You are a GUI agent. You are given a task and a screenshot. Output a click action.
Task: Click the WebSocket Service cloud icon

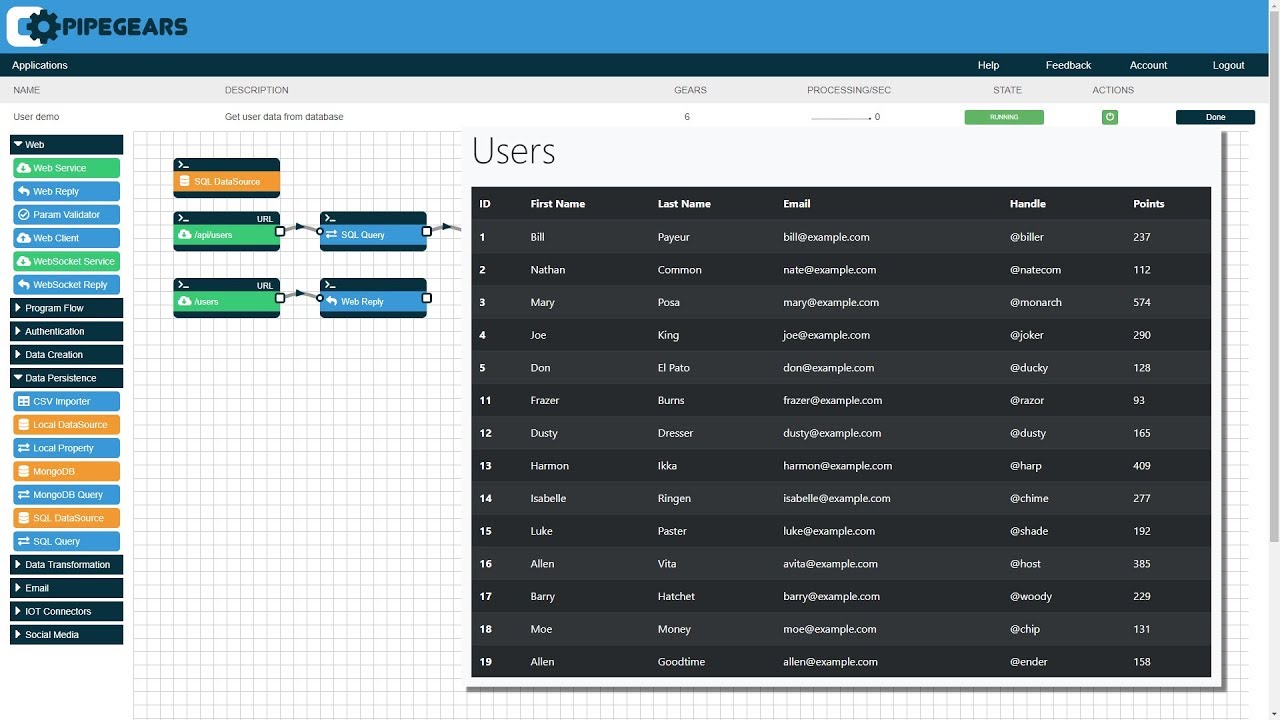pyautogui.click(x=24, y=261)
